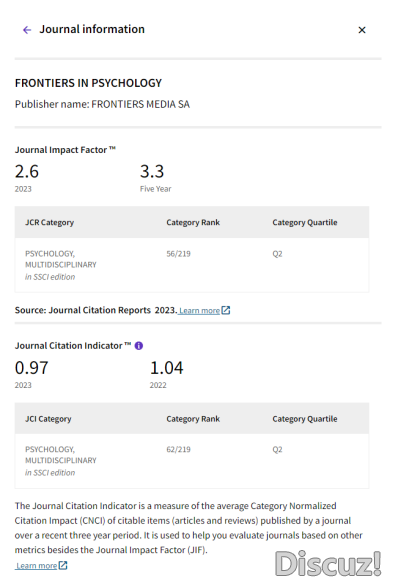Click the Journal Impact Factor heading

(65, 150)
